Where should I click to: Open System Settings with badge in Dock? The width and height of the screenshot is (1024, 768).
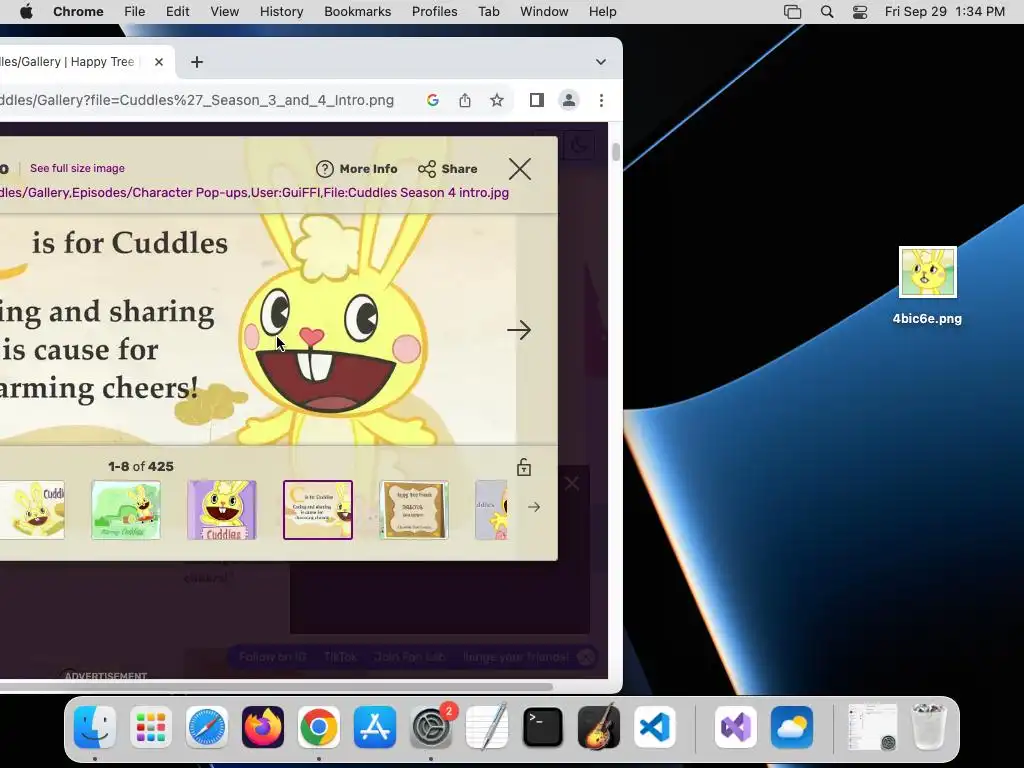pos(431,727)
